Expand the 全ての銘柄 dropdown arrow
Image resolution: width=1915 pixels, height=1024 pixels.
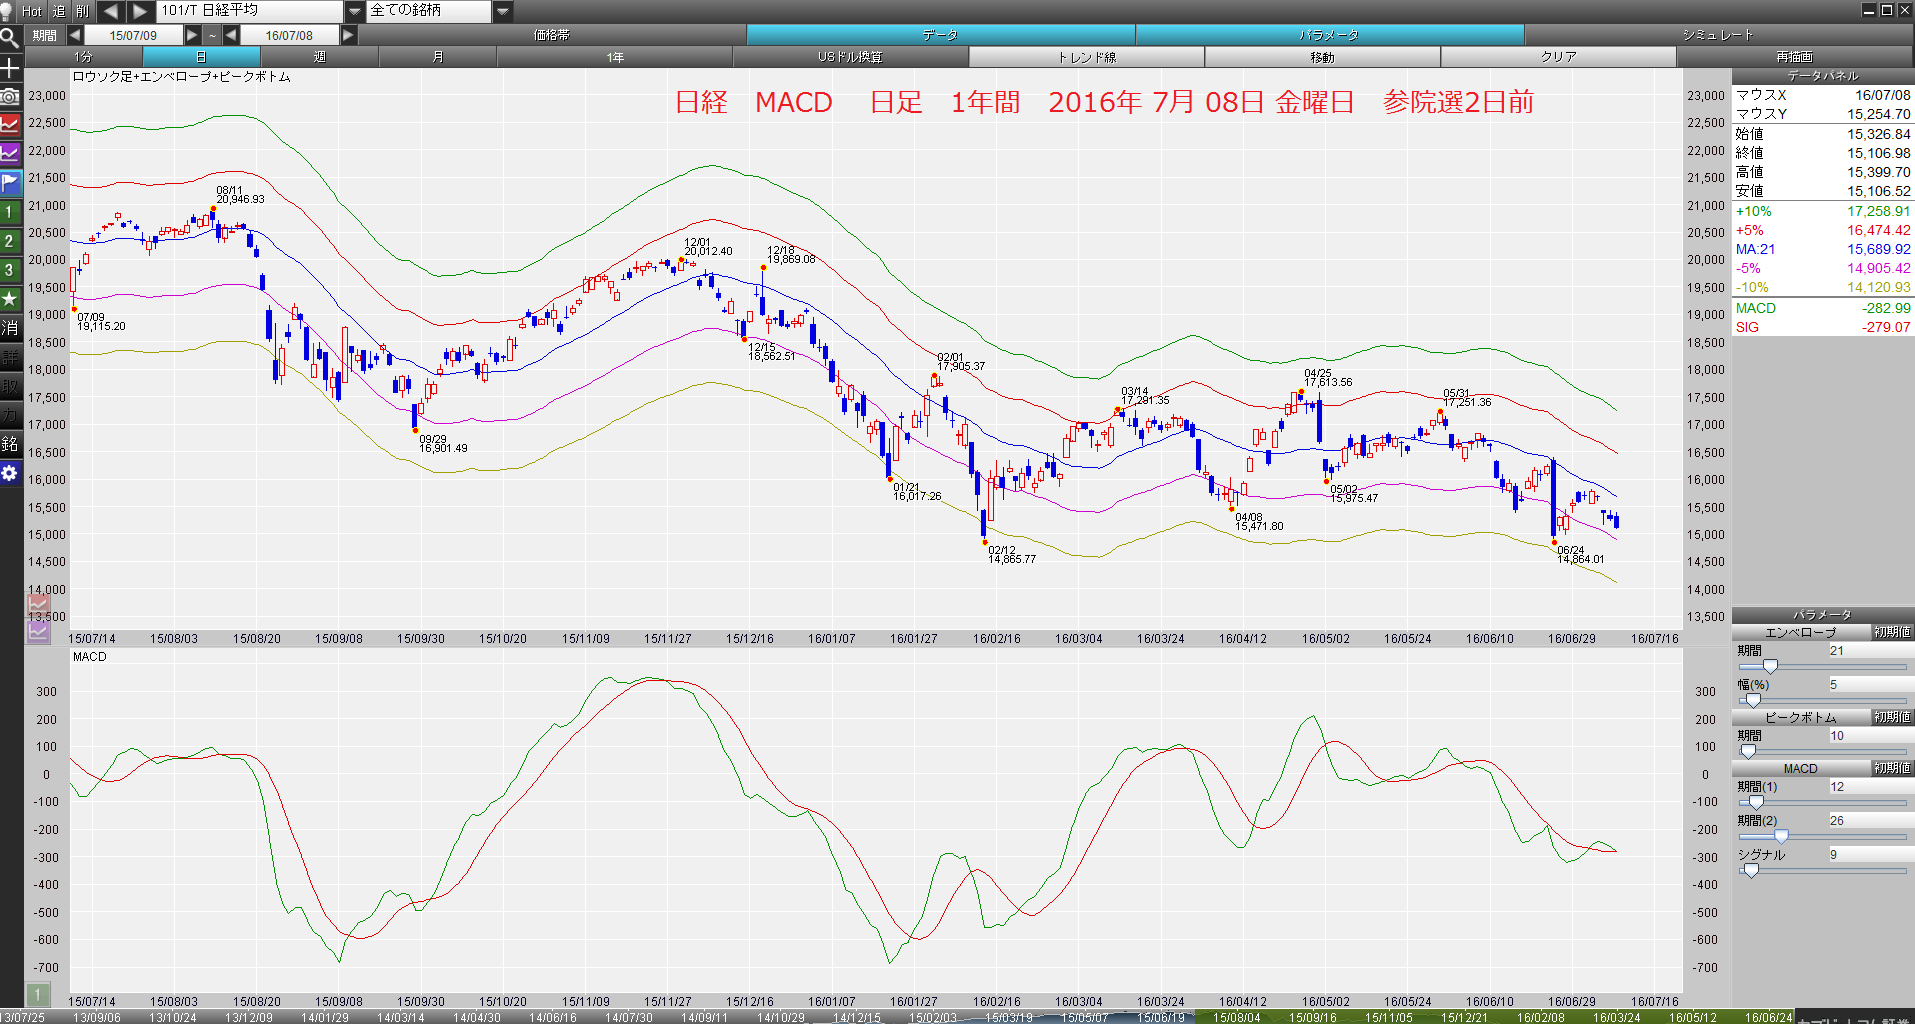(x=503, y=11)
